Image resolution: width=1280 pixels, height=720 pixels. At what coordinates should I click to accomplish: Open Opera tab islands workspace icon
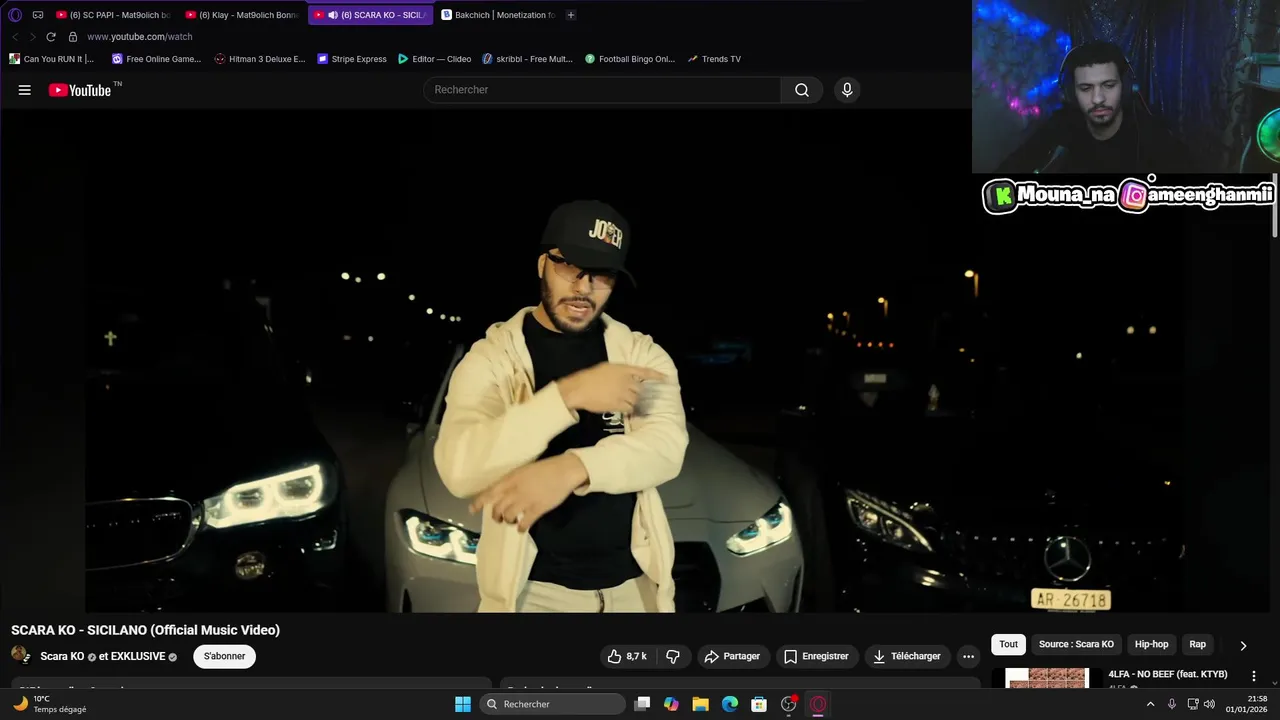38,15
